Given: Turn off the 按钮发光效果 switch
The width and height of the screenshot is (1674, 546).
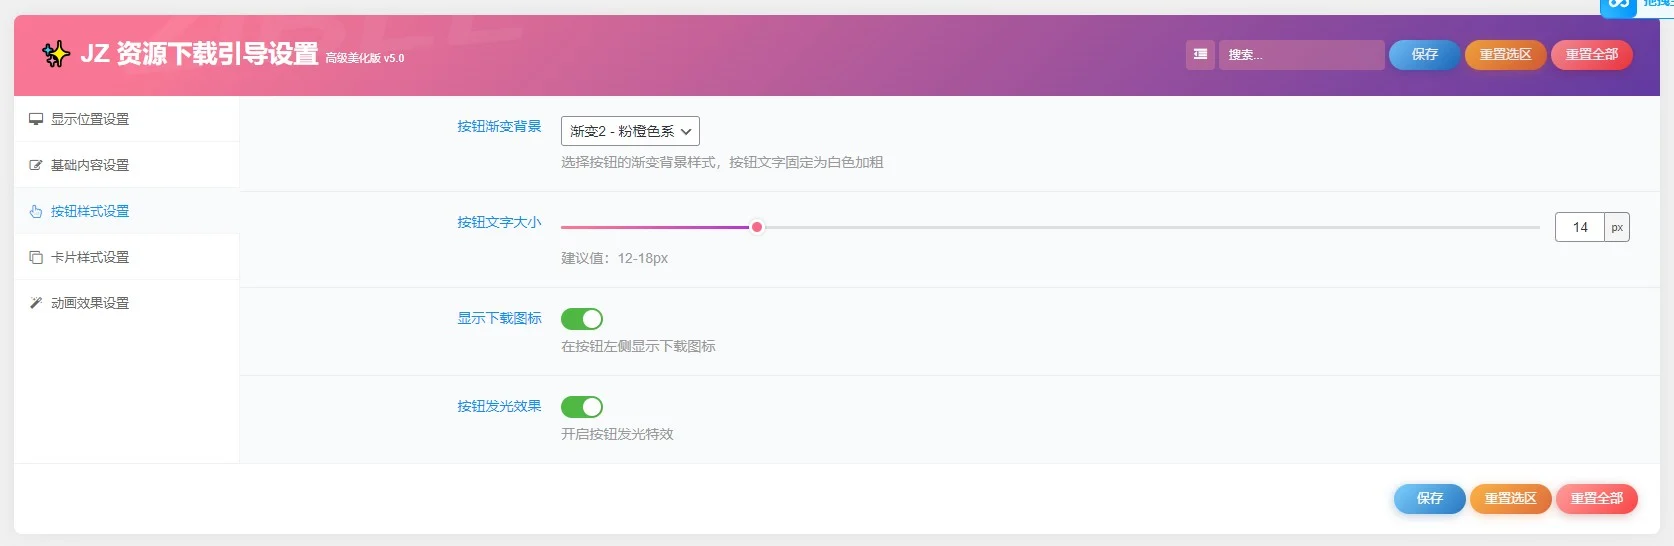Looking at the screenshot, I should point(582,407).
